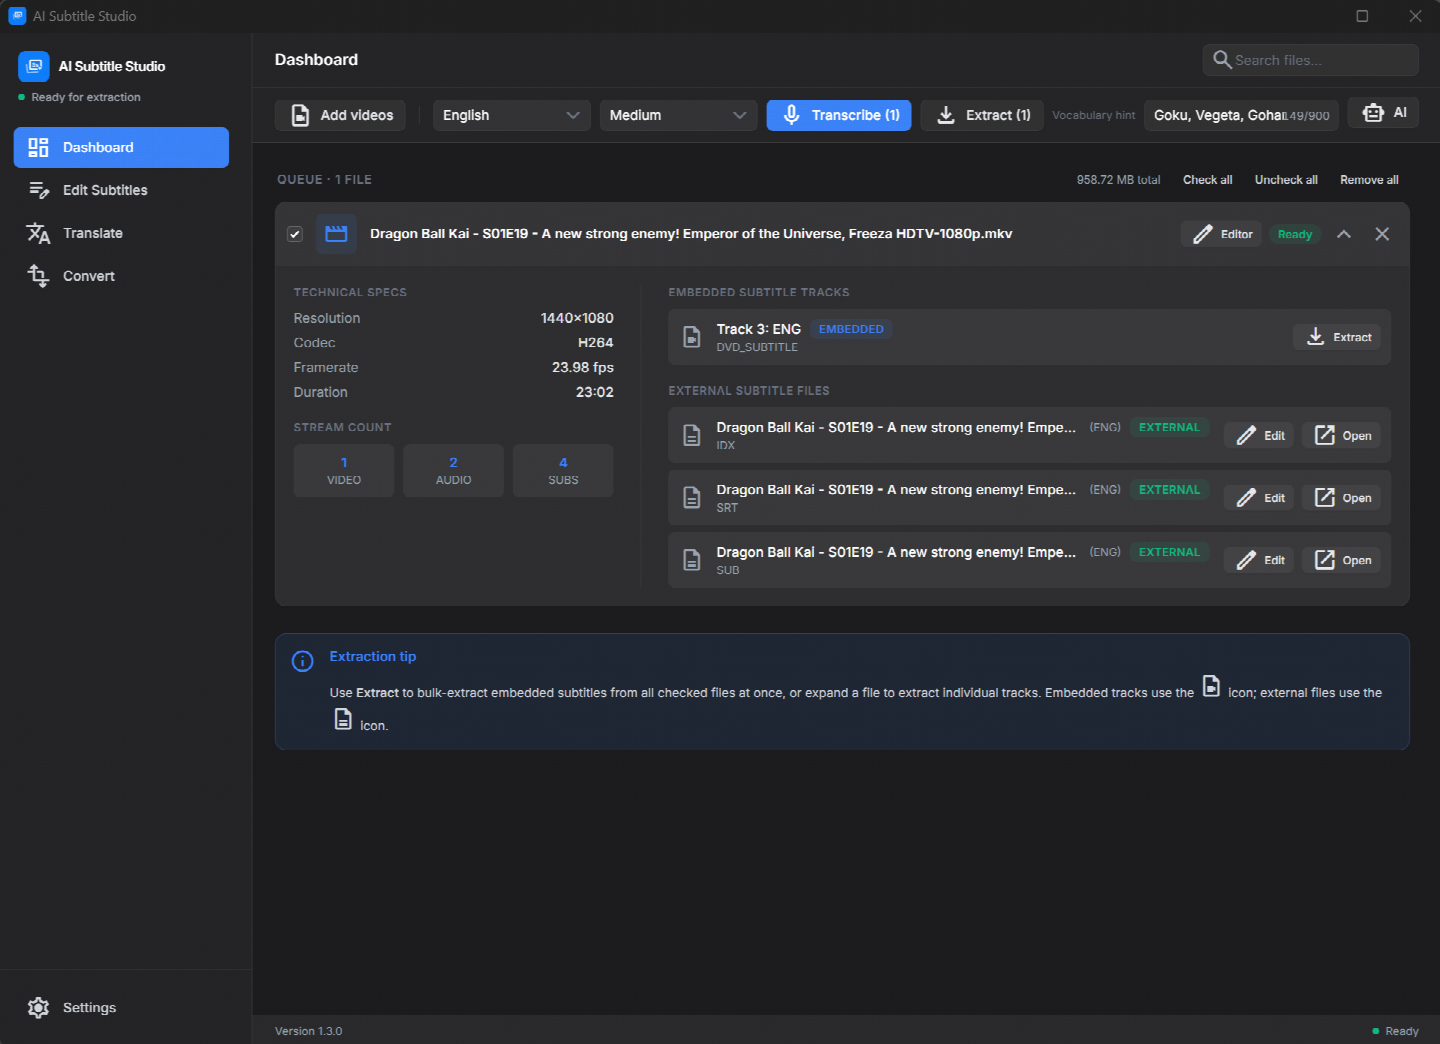
Task: Edit the IDX external subtitle file
Action: [1259, 435]
